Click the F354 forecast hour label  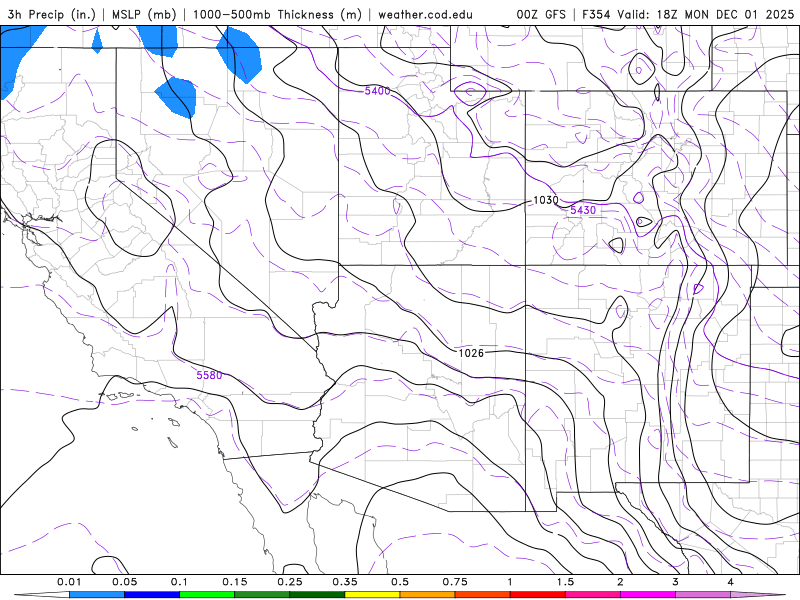(x=596, y=14)
